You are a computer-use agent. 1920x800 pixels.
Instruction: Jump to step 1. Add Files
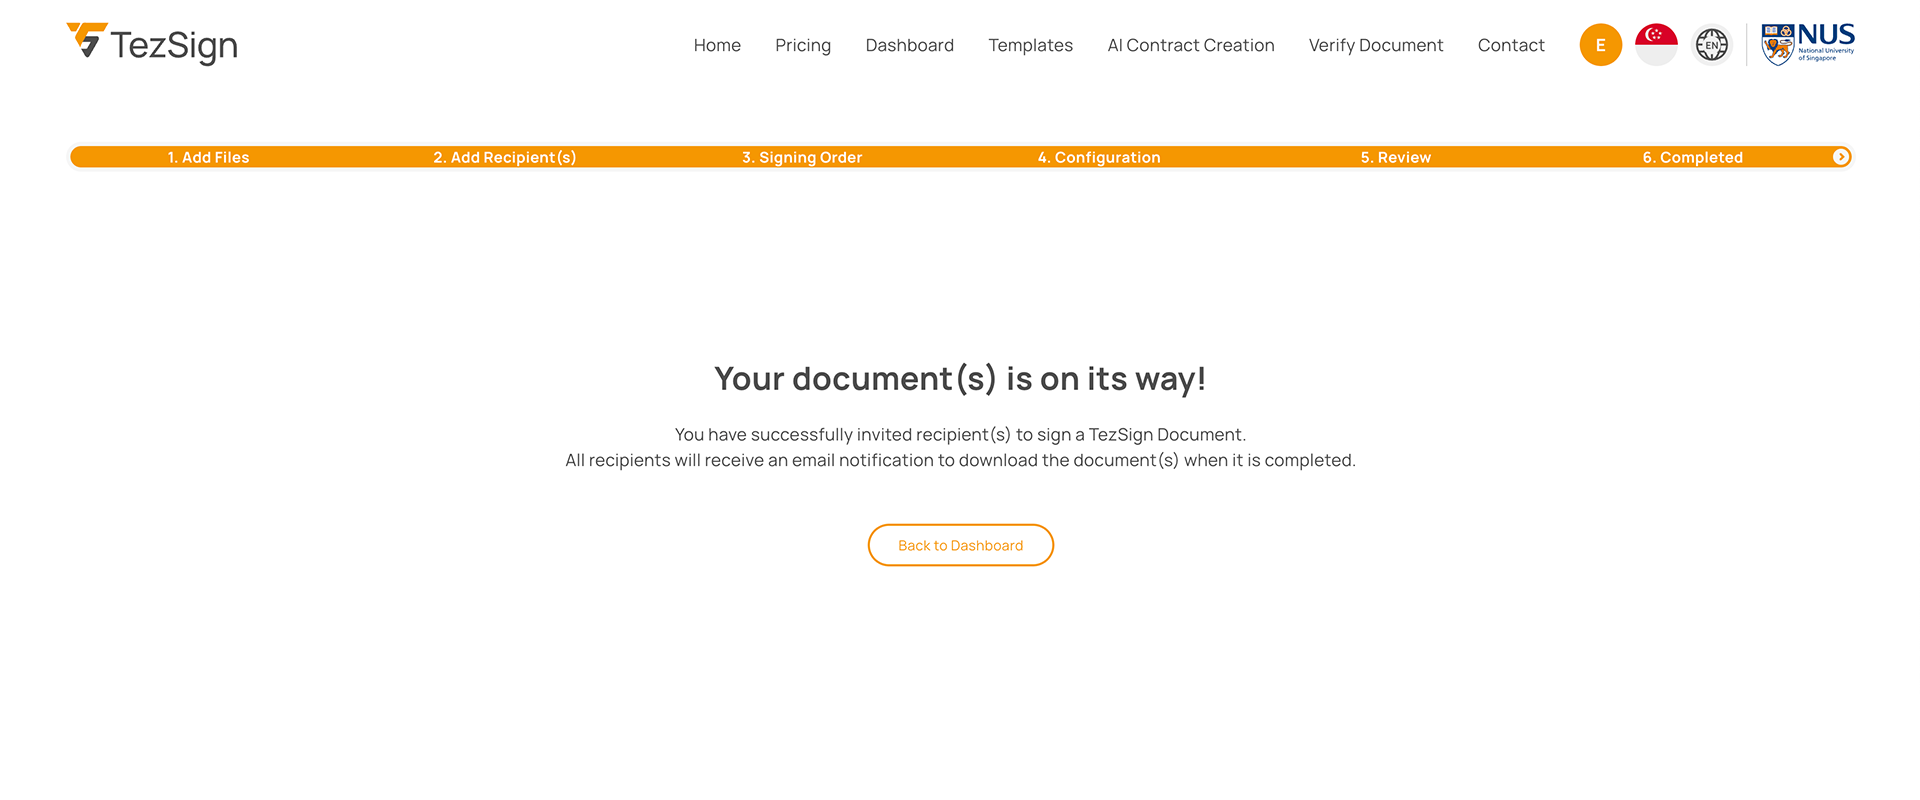click(208, 157)
